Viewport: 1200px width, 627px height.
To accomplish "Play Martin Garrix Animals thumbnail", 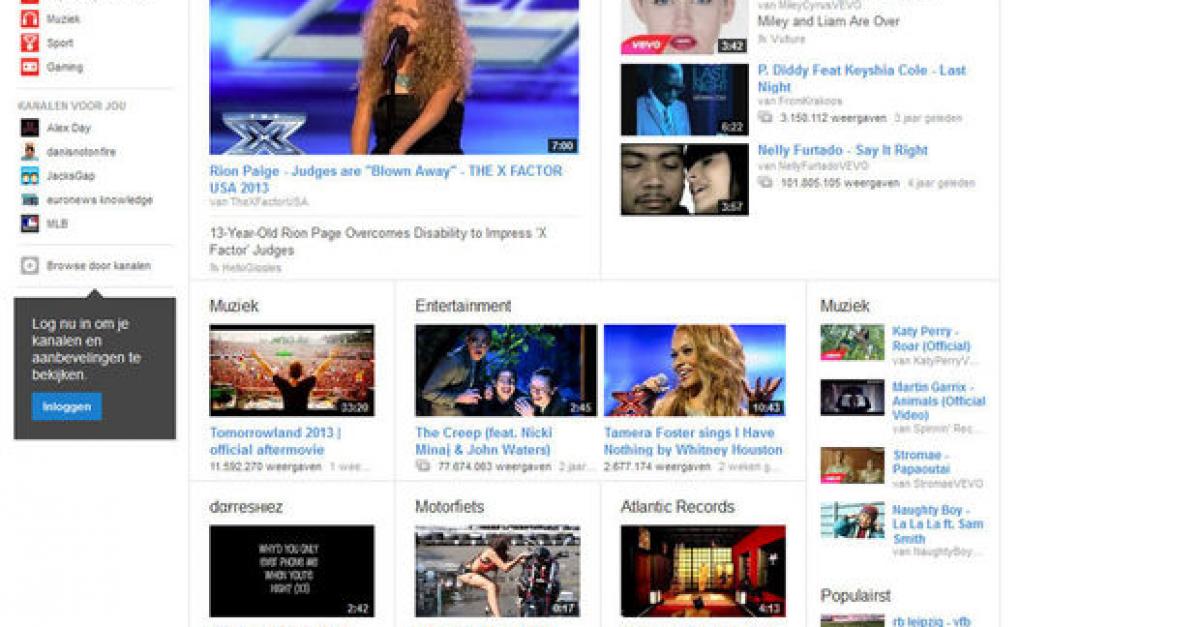I will [852, 397].
